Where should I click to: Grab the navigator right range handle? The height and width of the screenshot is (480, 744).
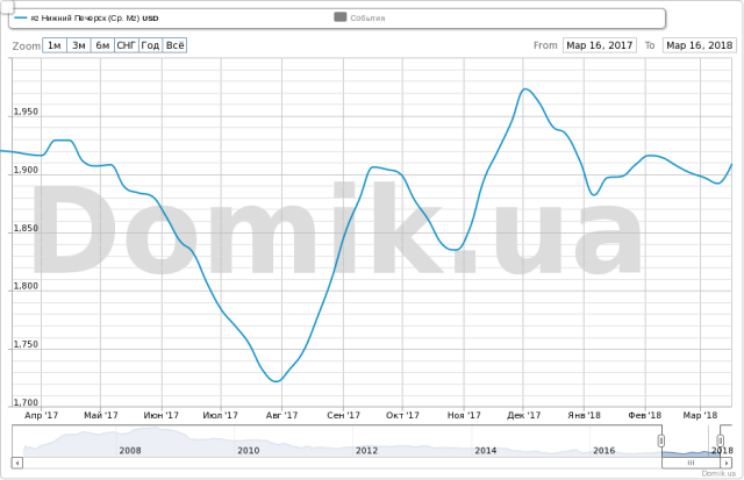pos(720,441)
